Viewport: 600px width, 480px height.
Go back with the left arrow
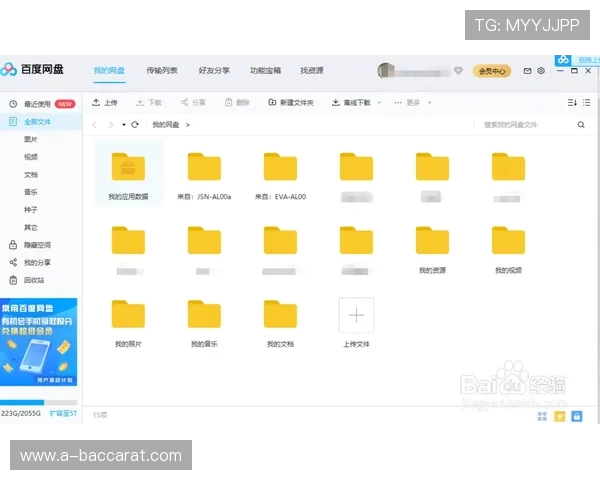(95, 125)
